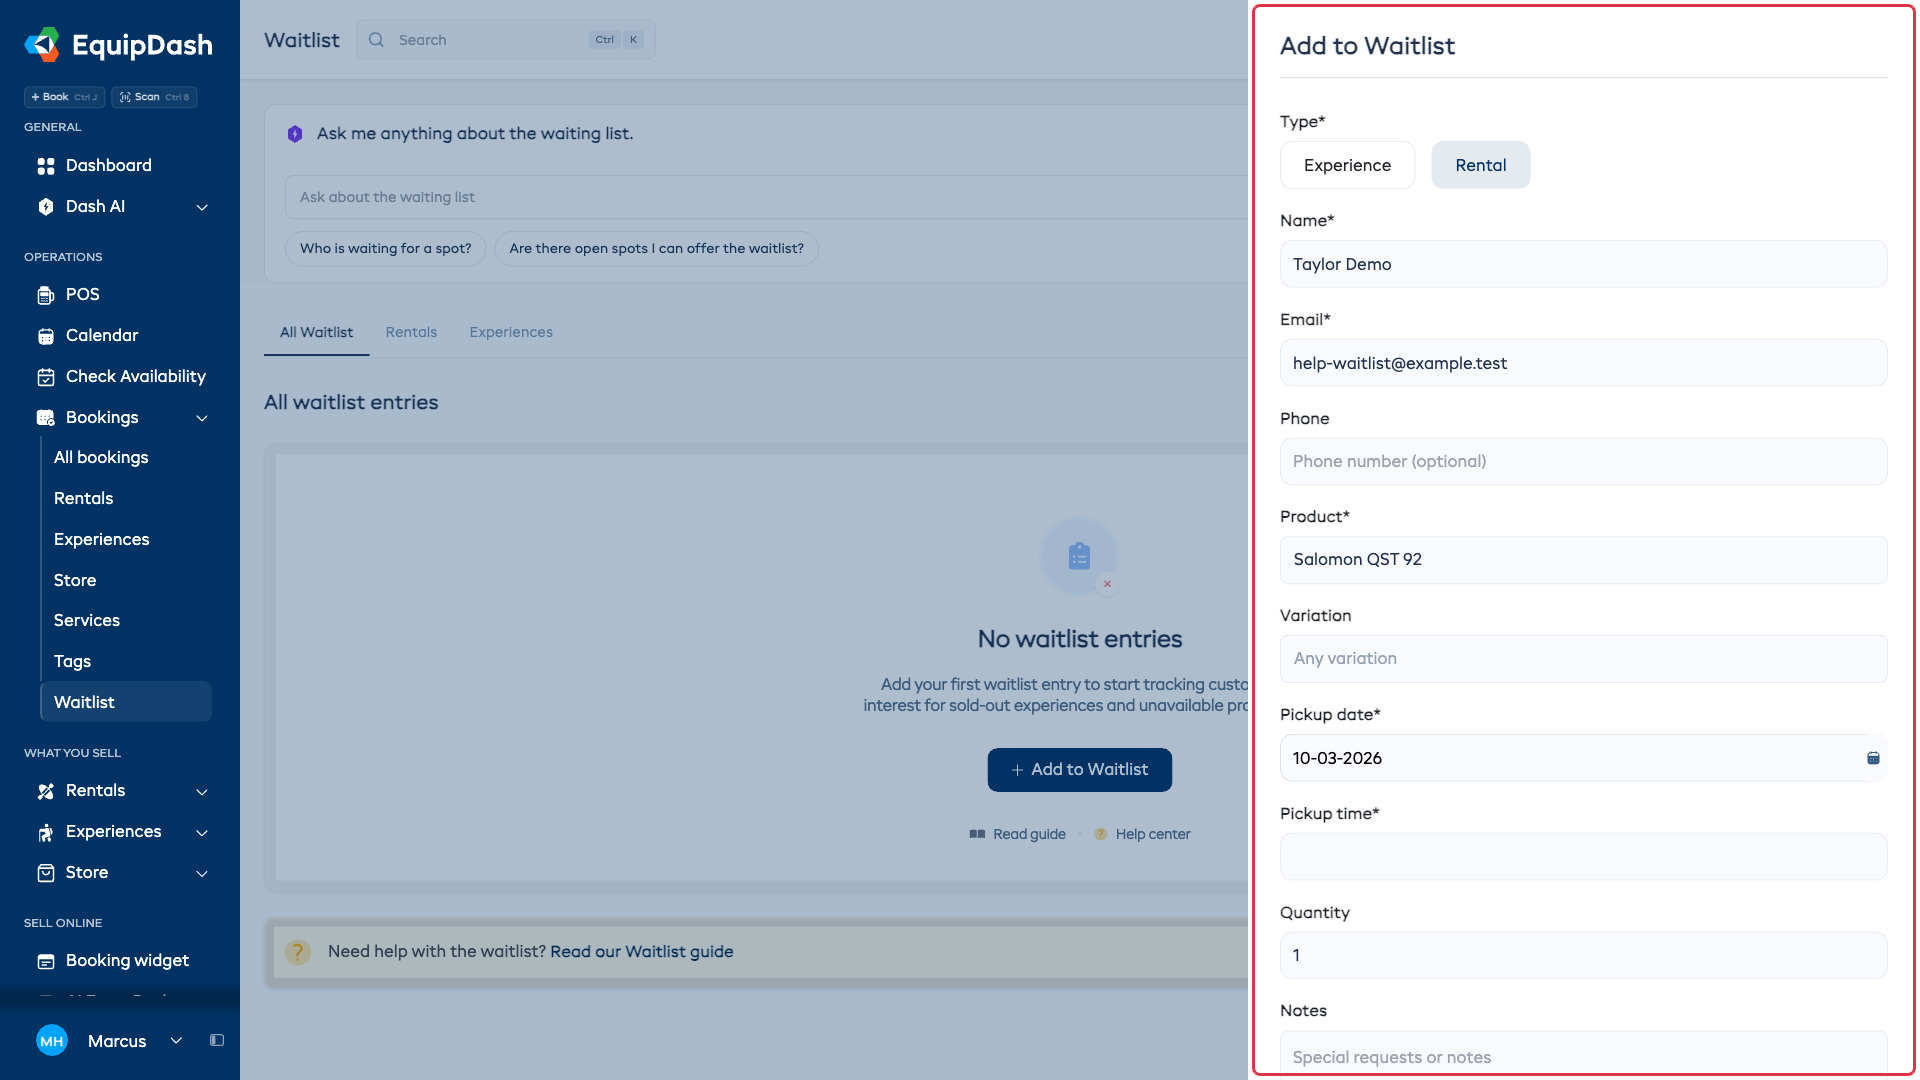Click the Calendar sidebar icon

pos(46,336)
